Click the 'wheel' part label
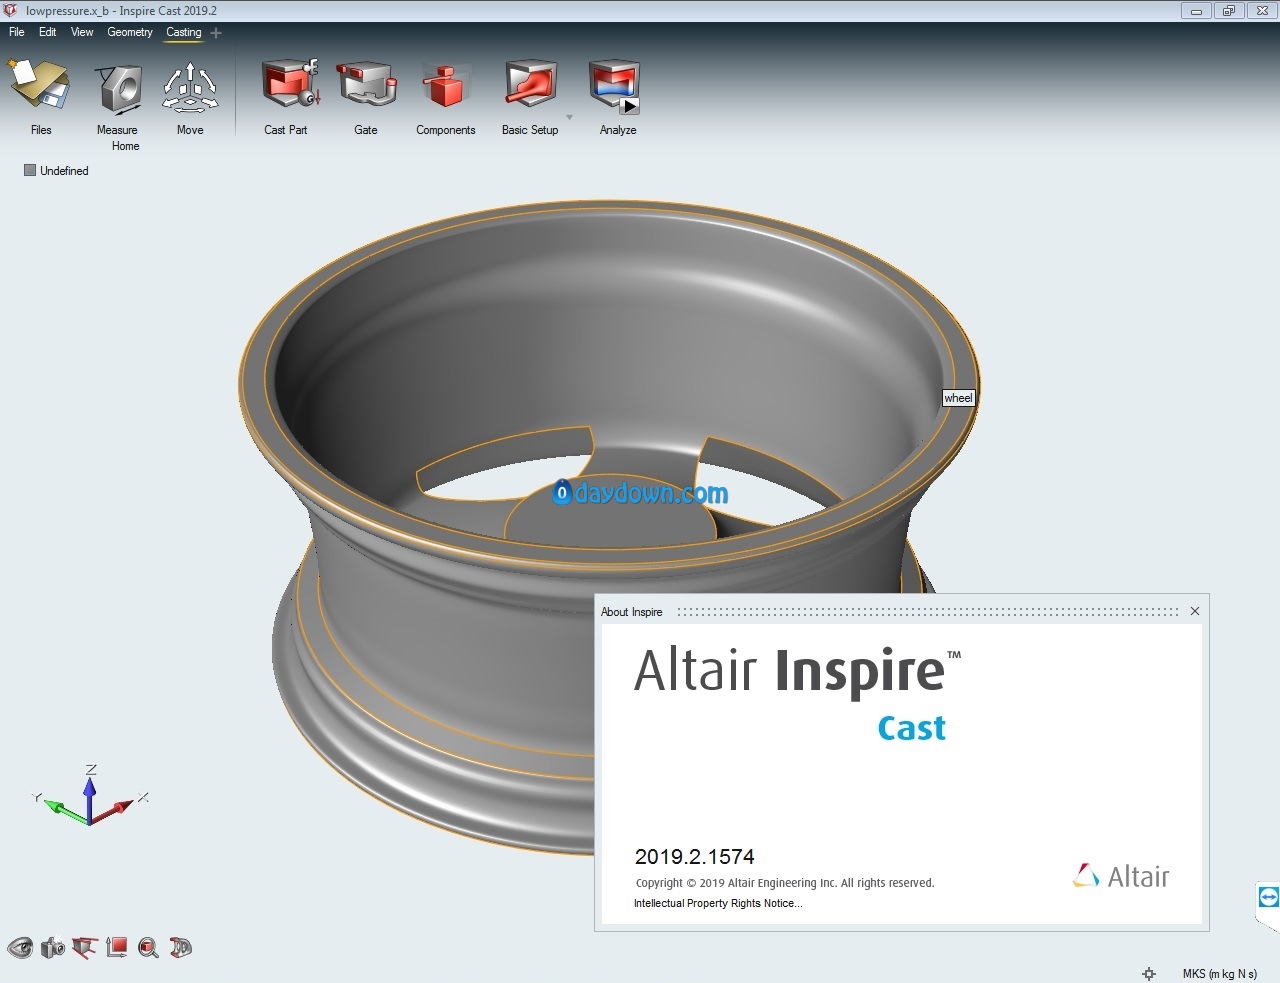1280x983 pixels. coord(958,398)
